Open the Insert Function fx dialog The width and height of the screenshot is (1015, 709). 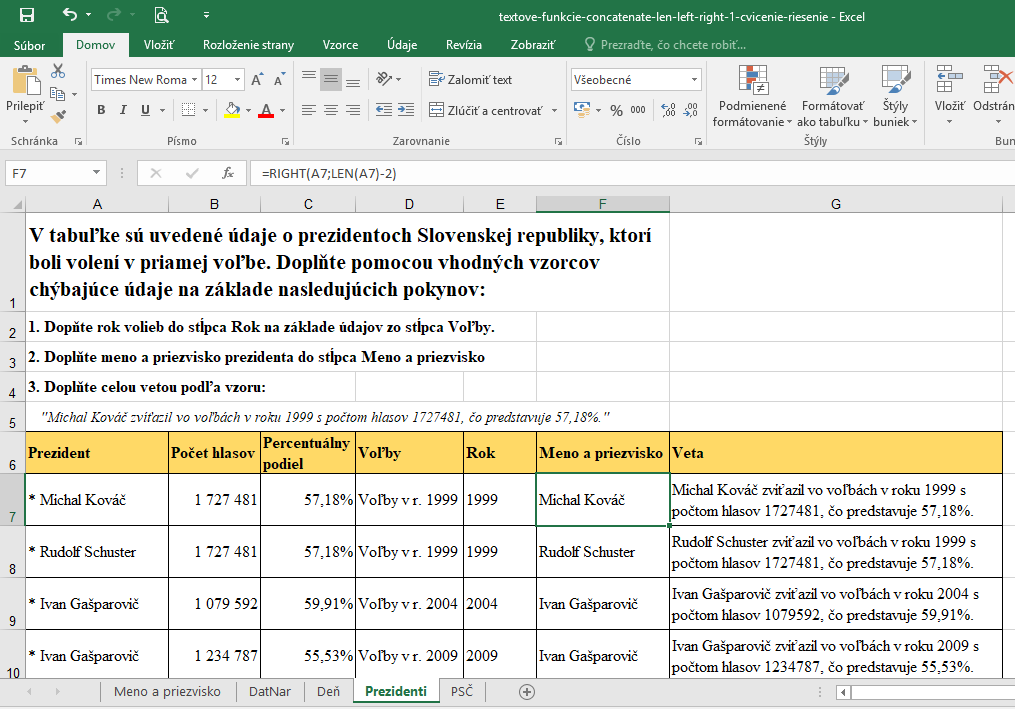pos(228,173)
